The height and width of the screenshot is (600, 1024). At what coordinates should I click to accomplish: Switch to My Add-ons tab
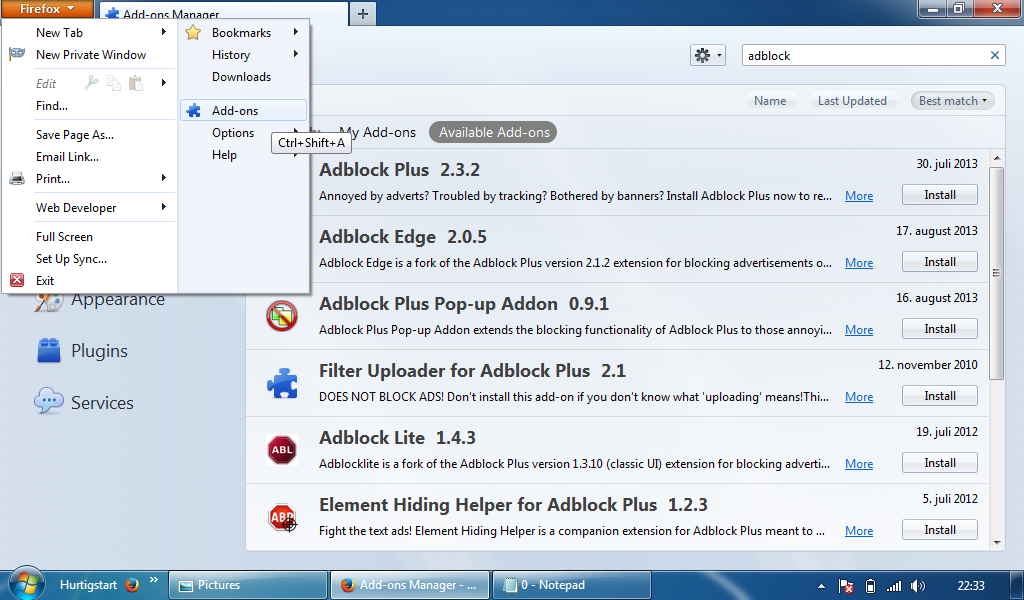(377, 132)
